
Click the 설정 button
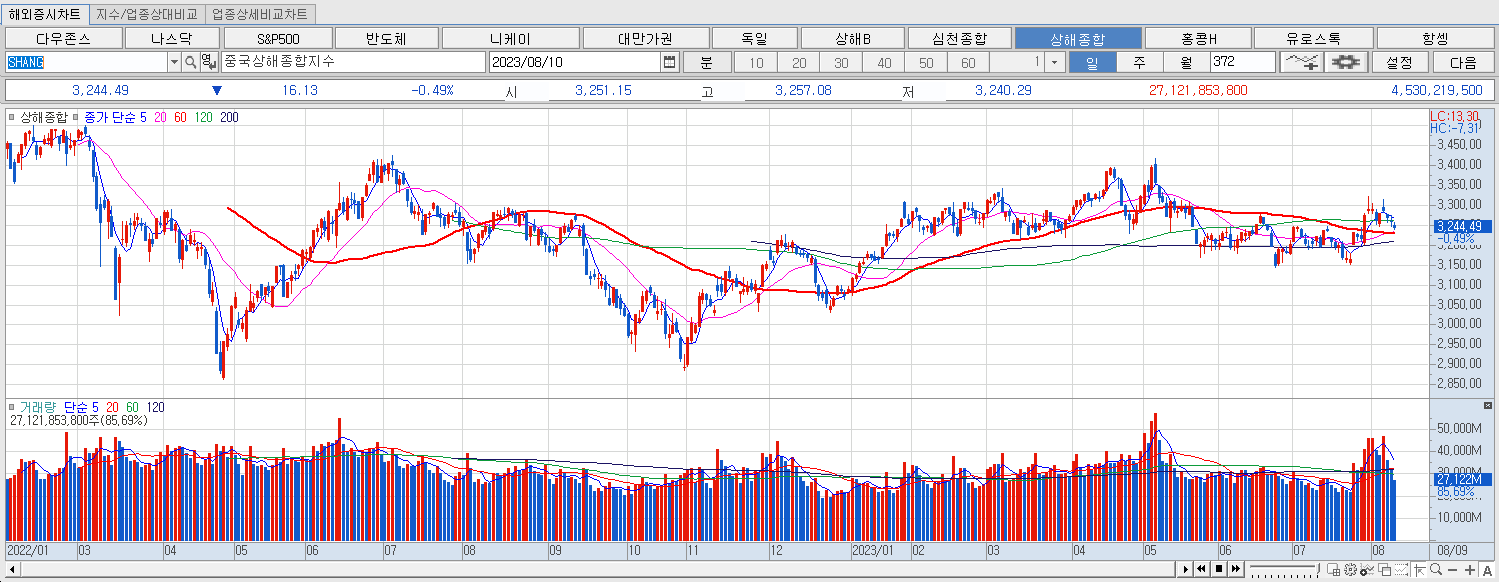coord(1400,61)
